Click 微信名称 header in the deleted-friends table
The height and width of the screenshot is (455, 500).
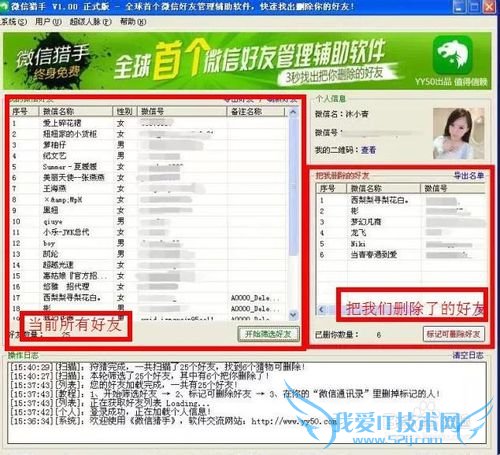click(384, 188)
